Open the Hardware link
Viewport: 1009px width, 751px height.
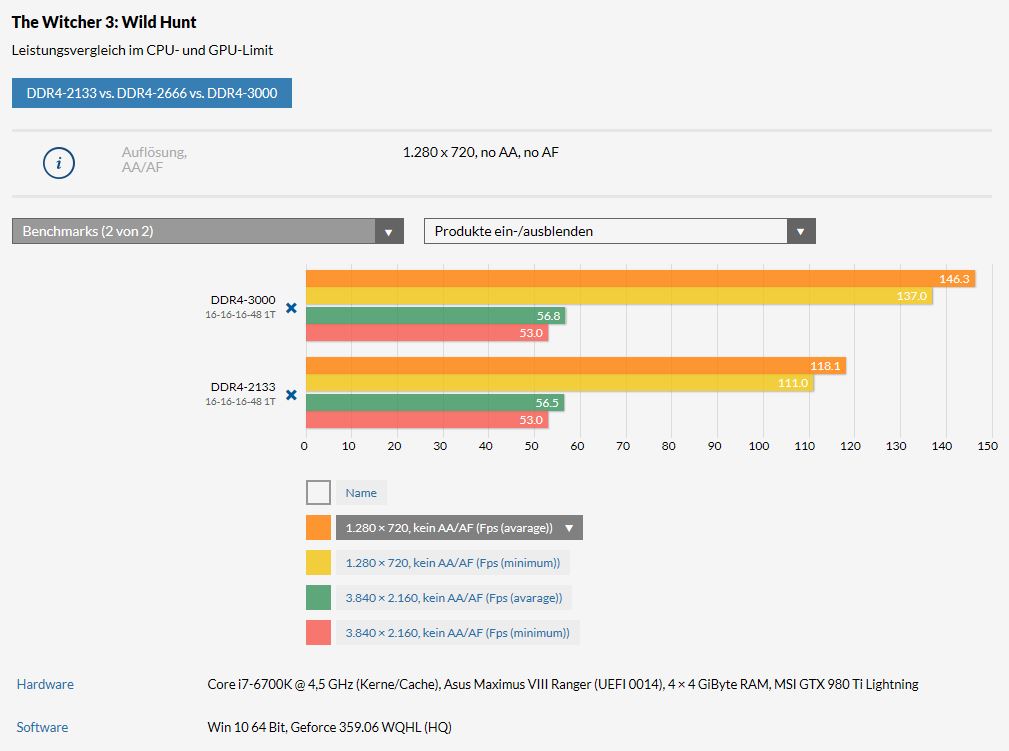click(45, 684)
